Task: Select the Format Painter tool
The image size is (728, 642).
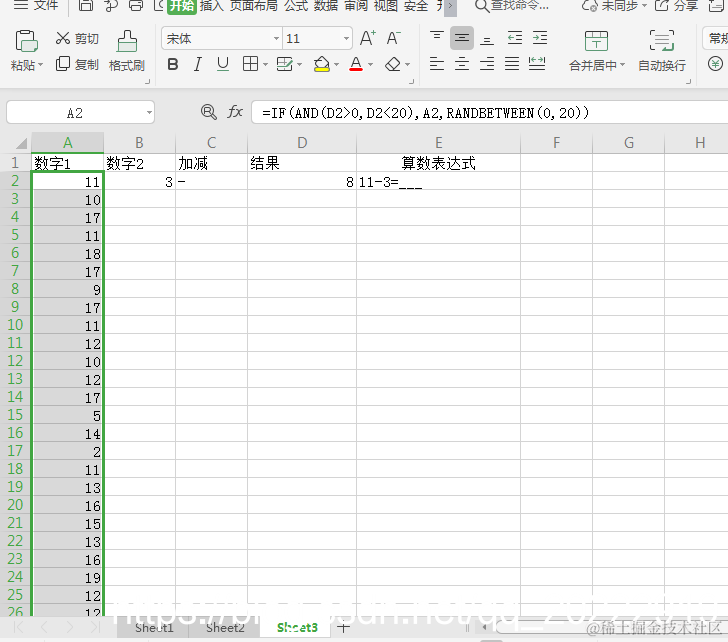Action: pyautogui.click(x=127, y=51)
